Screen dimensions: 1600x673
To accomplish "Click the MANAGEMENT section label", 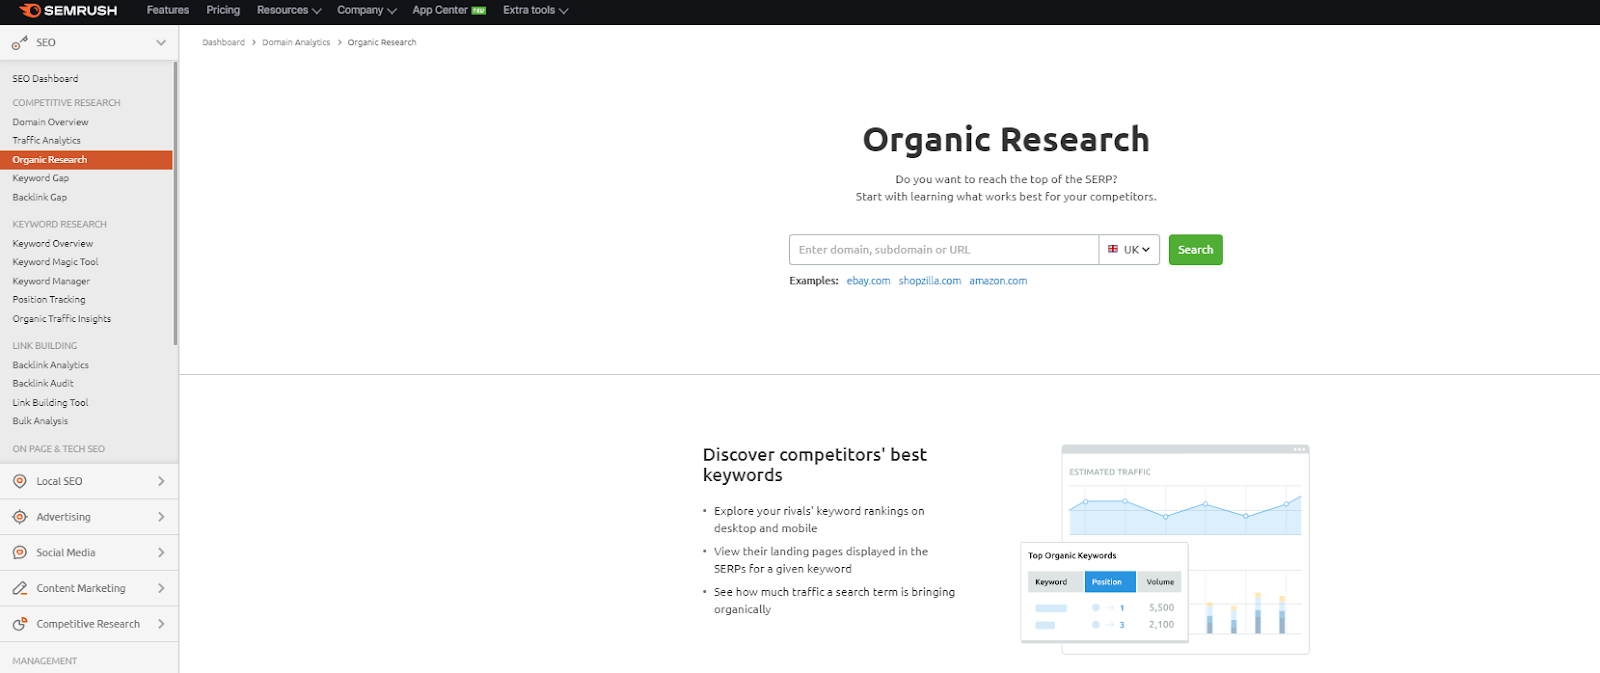I will (44, 661).
